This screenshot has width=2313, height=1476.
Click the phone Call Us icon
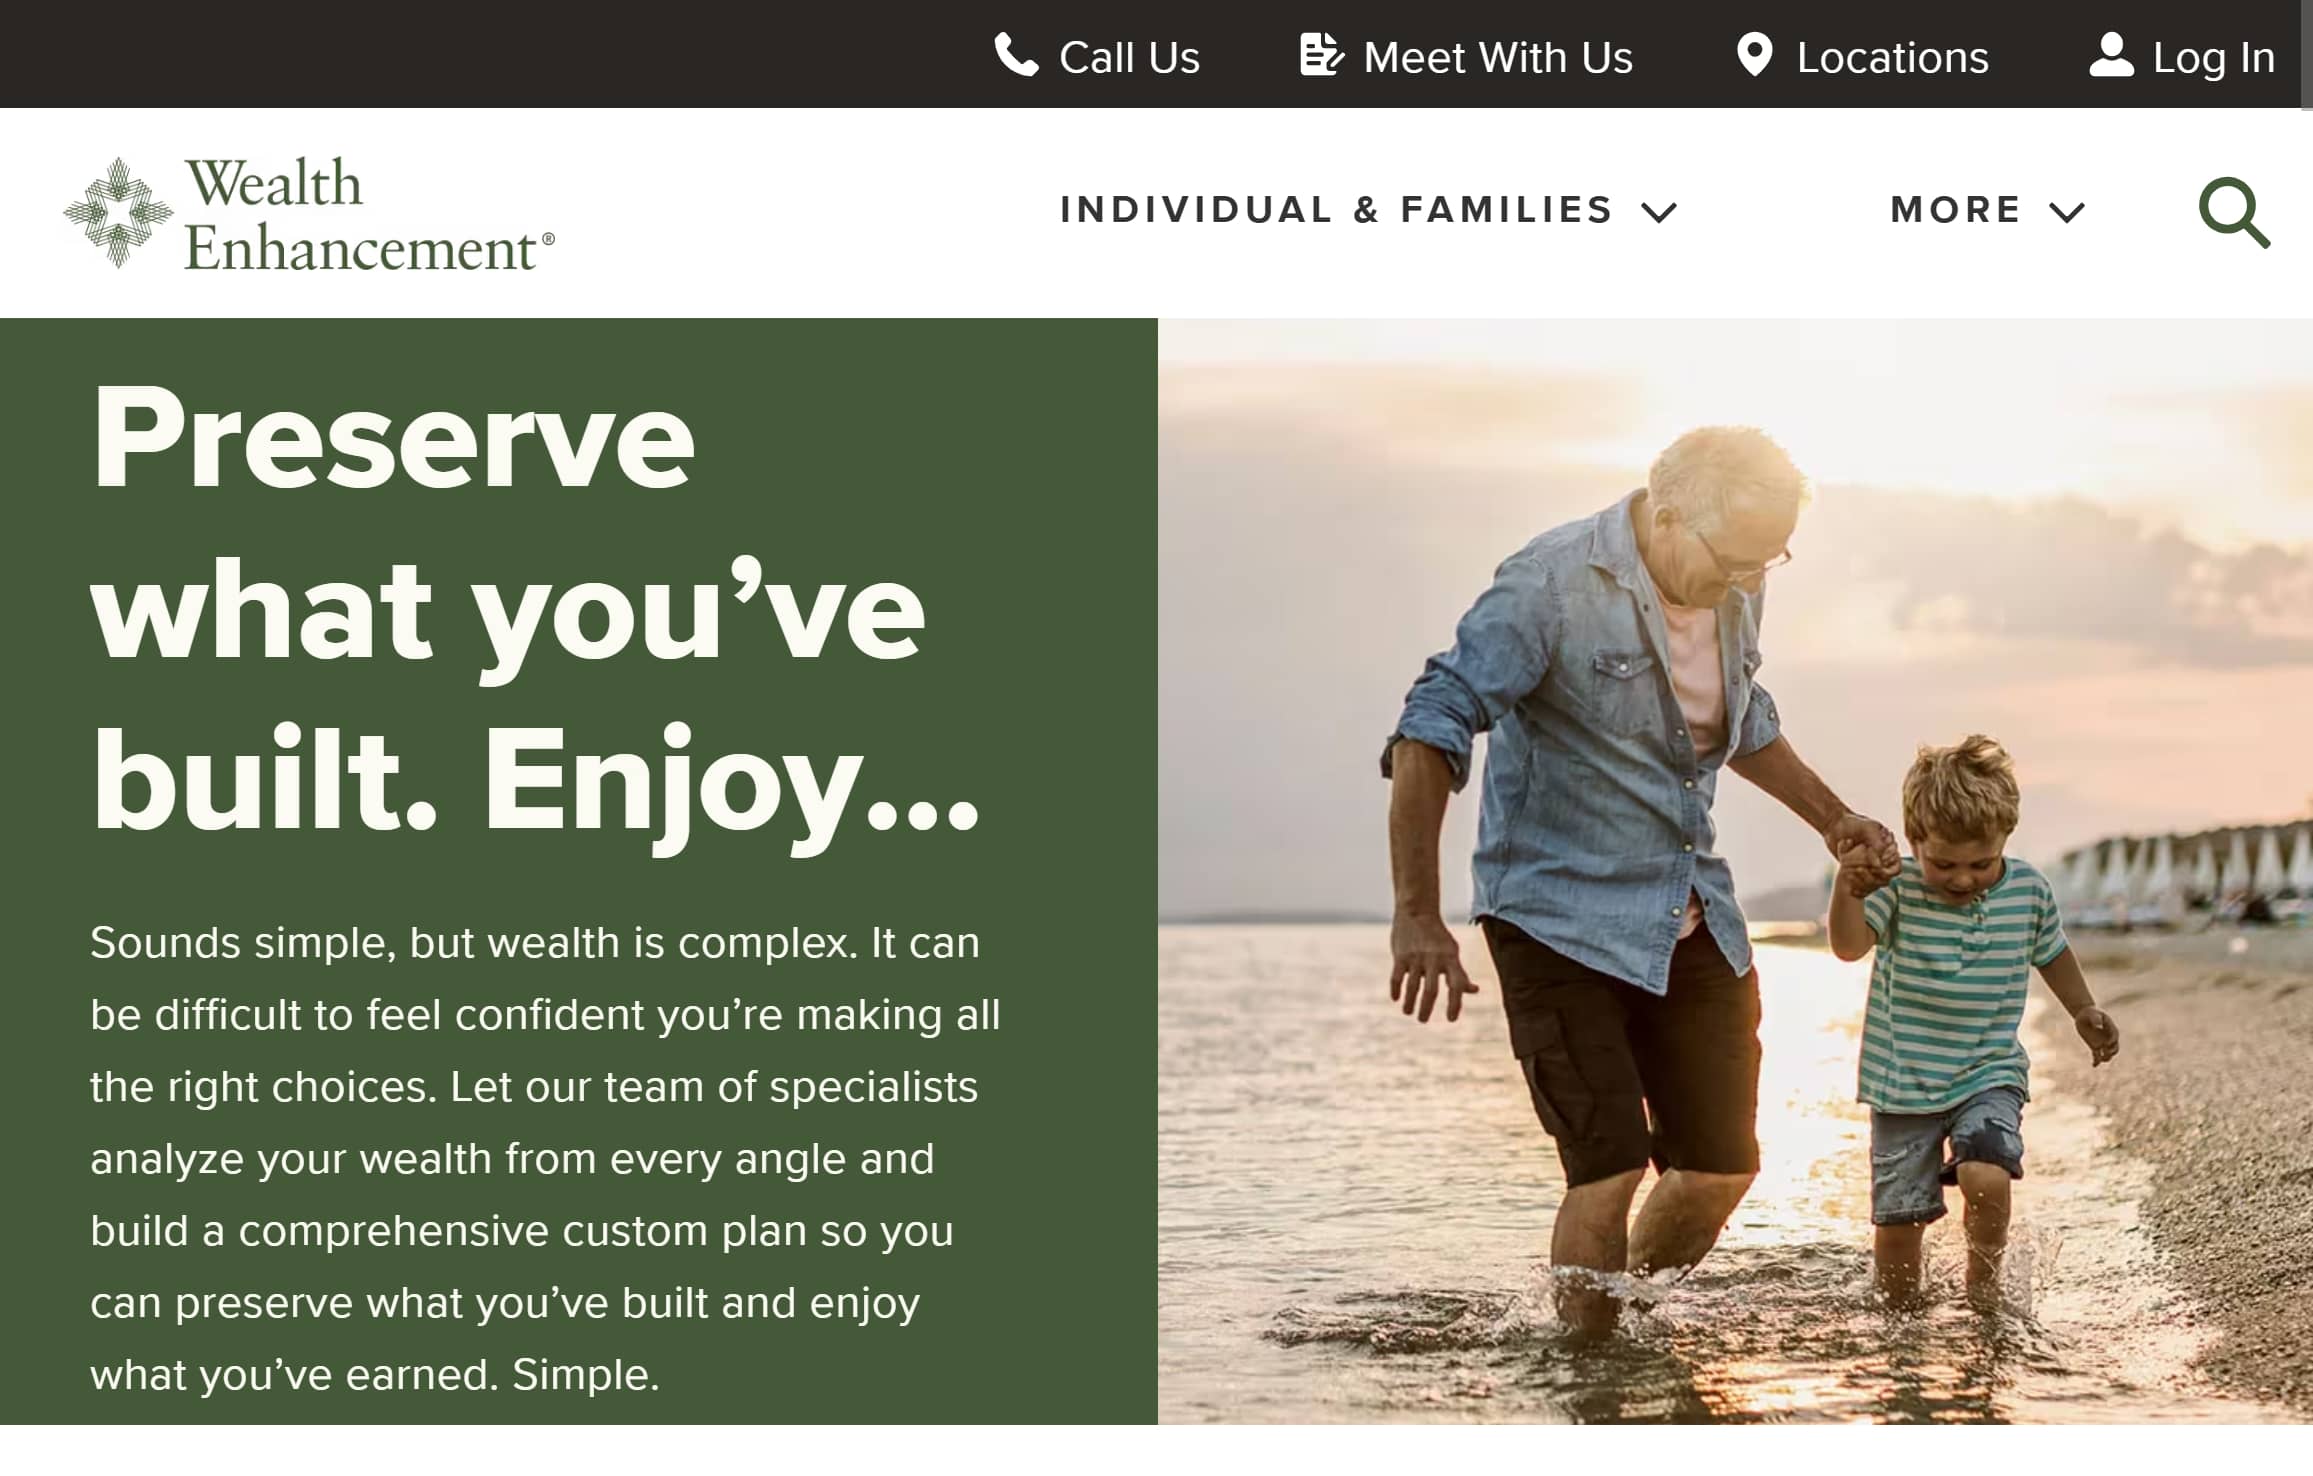(1013, 56)
